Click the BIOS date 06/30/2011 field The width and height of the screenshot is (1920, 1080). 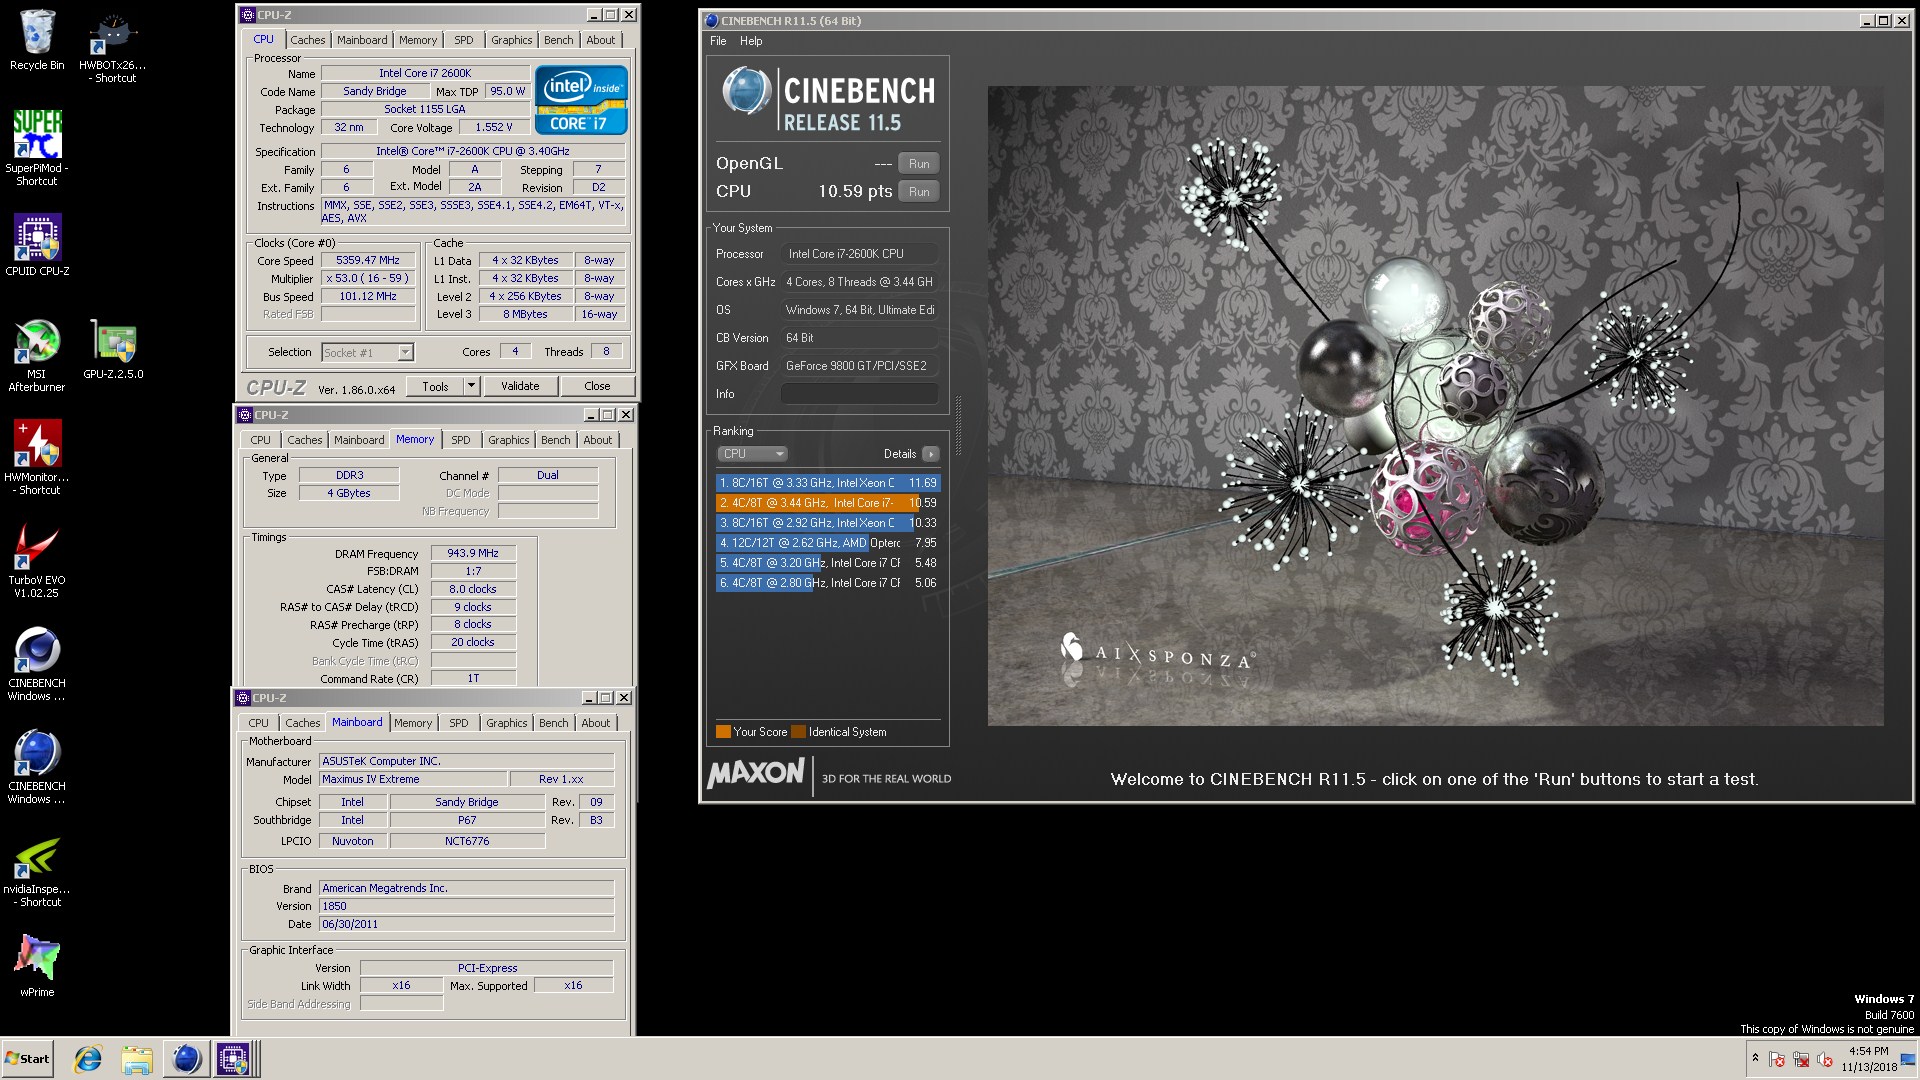click(466, 924)
